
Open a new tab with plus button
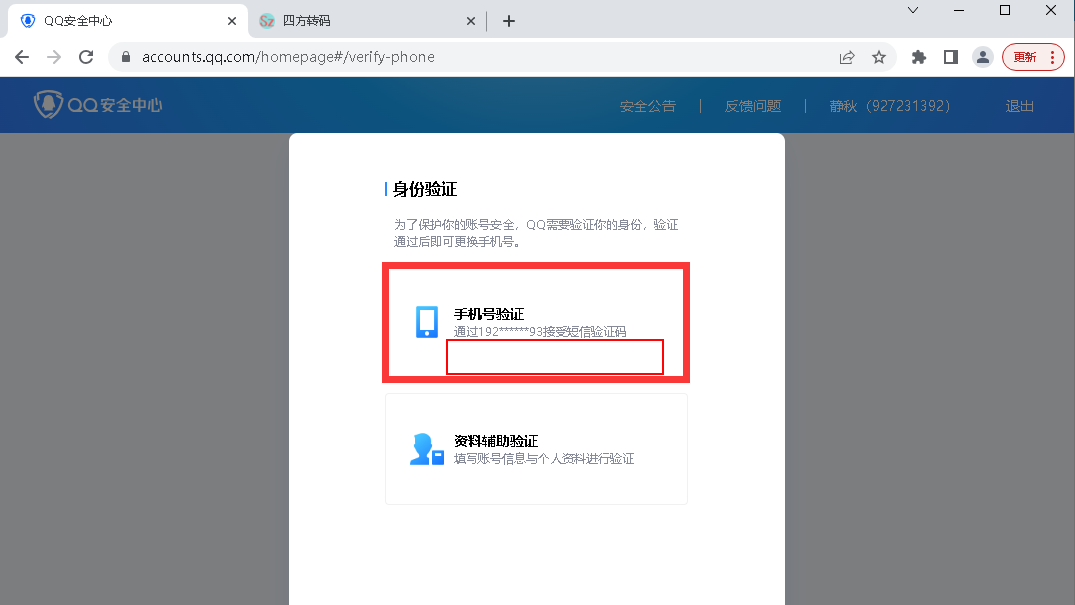(509, 21)
